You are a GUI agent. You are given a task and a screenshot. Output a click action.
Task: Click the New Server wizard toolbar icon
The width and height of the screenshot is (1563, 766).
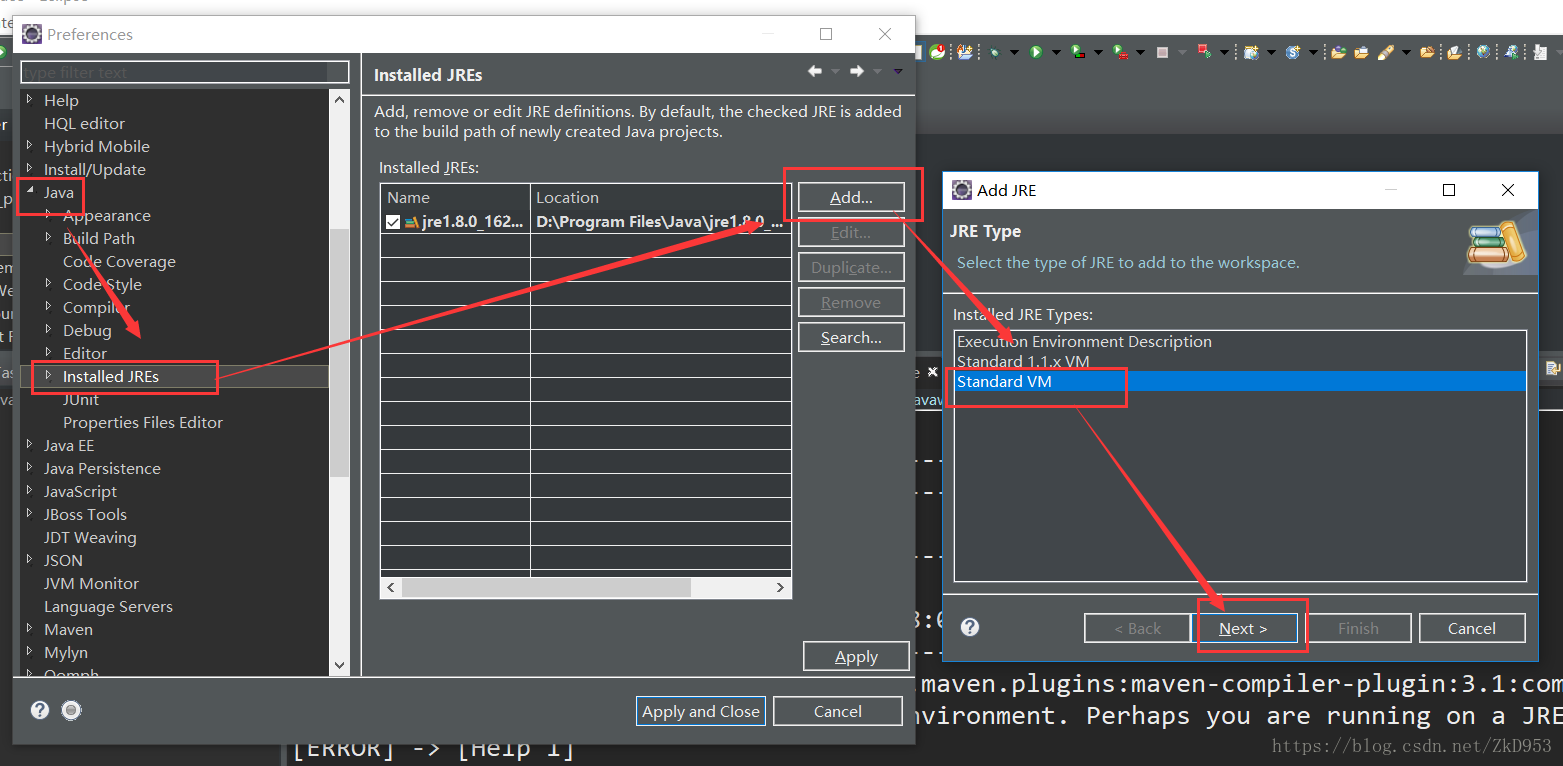(1250, 52)
